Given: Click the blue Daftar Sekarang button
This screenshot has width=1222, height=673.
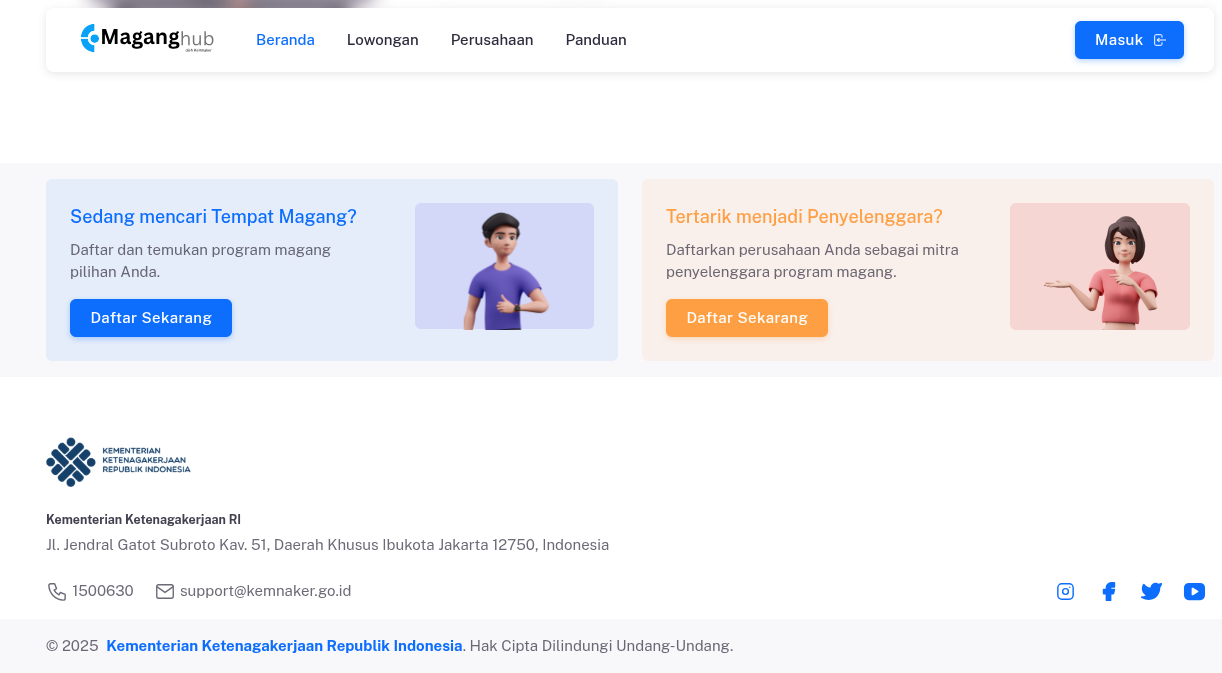Looking at the screenshot, I should pos(151,317).
